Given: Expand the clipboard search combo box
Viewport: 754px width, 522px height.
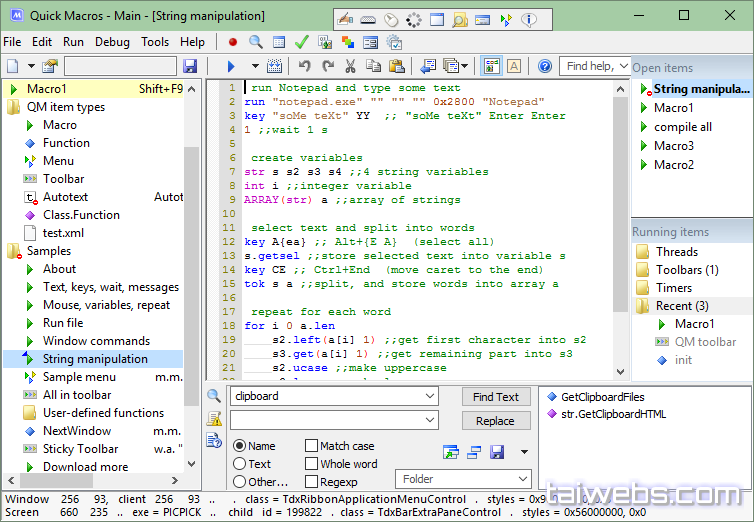Looking at the screenshot, I should 431,396.
